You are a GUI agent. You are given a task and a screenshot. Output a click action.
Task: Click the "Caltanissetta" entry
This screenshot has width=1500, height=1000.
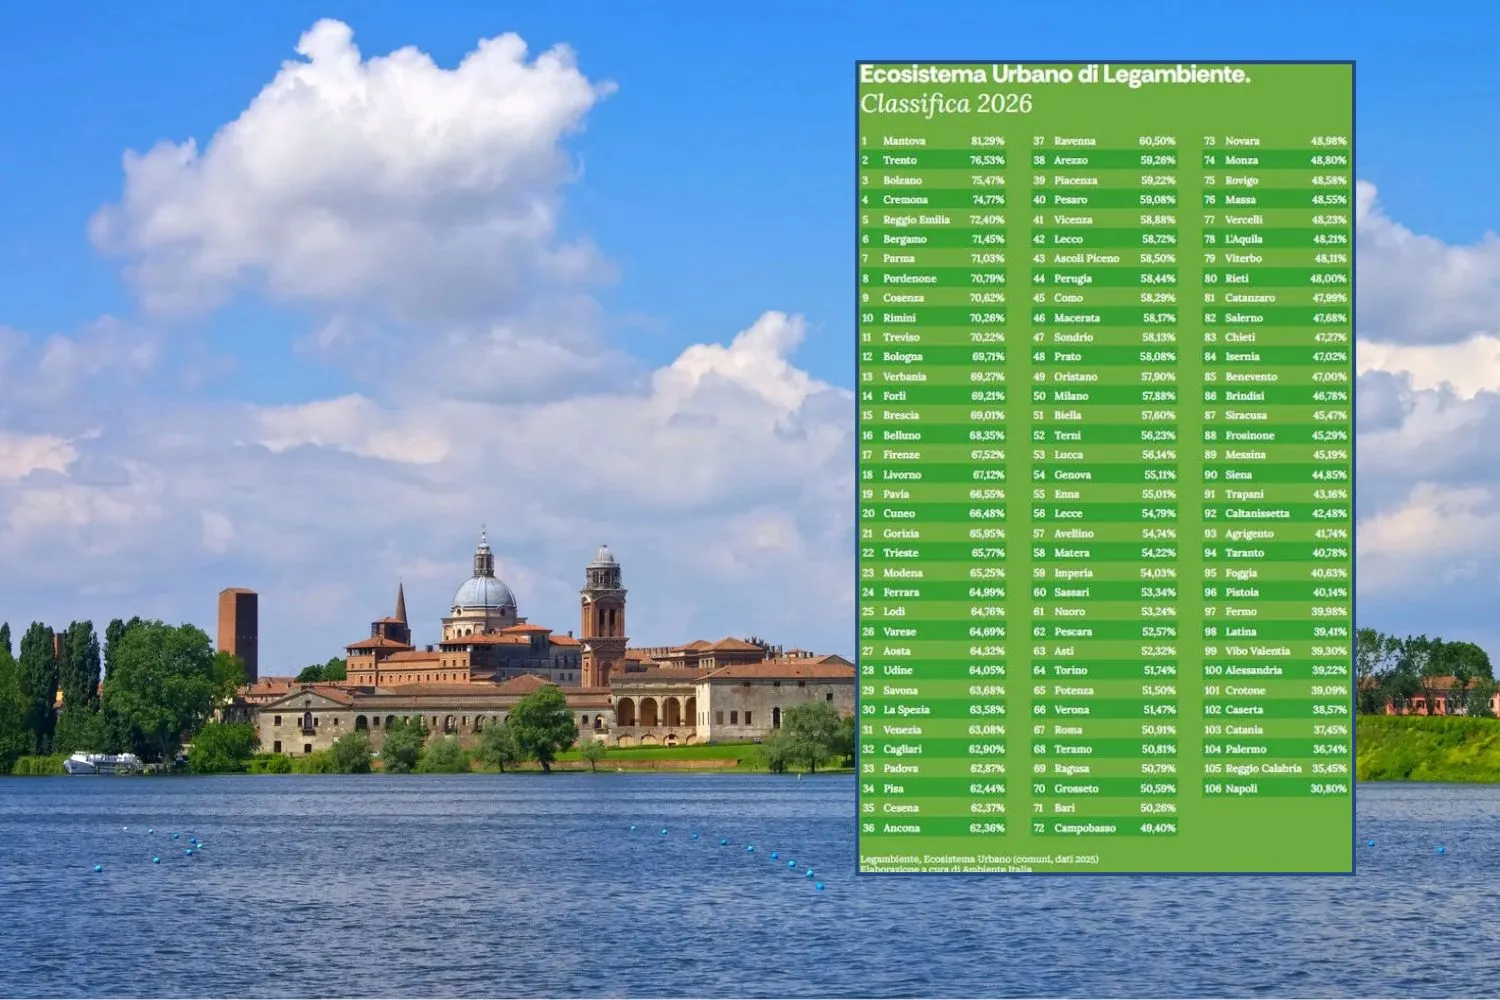pyautogui.click(x=1257, y=514)
